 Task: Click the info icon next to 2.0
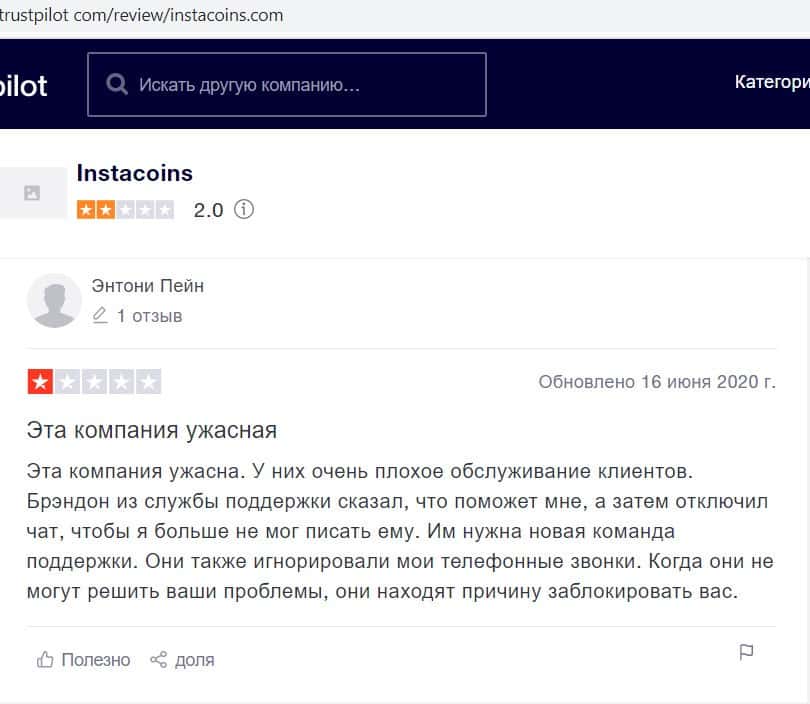[x=244, y=210]
